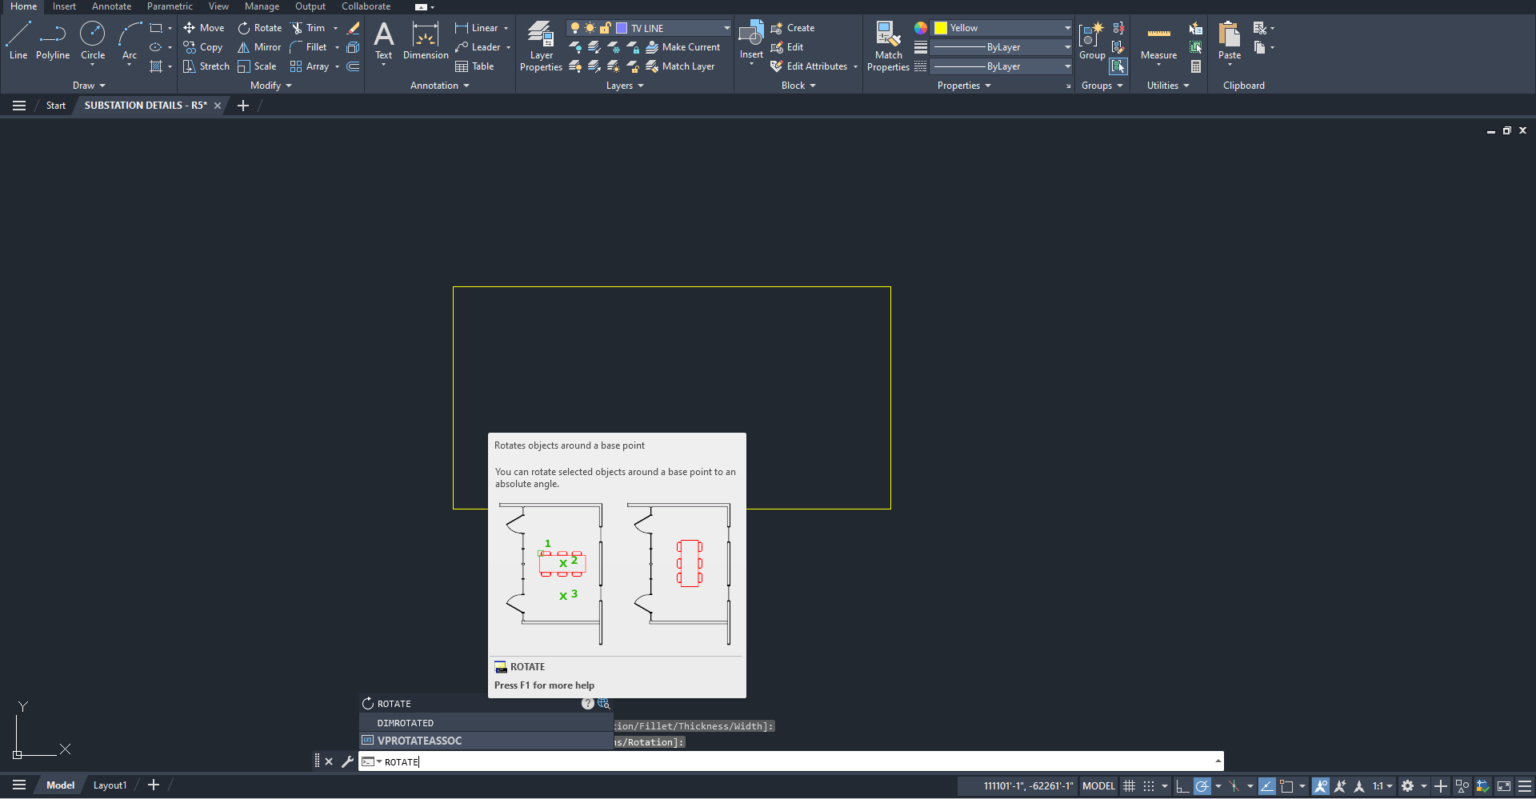Select the Move tool
Image resolution: width=1536 pixels, height=799 pixels.
203,27
